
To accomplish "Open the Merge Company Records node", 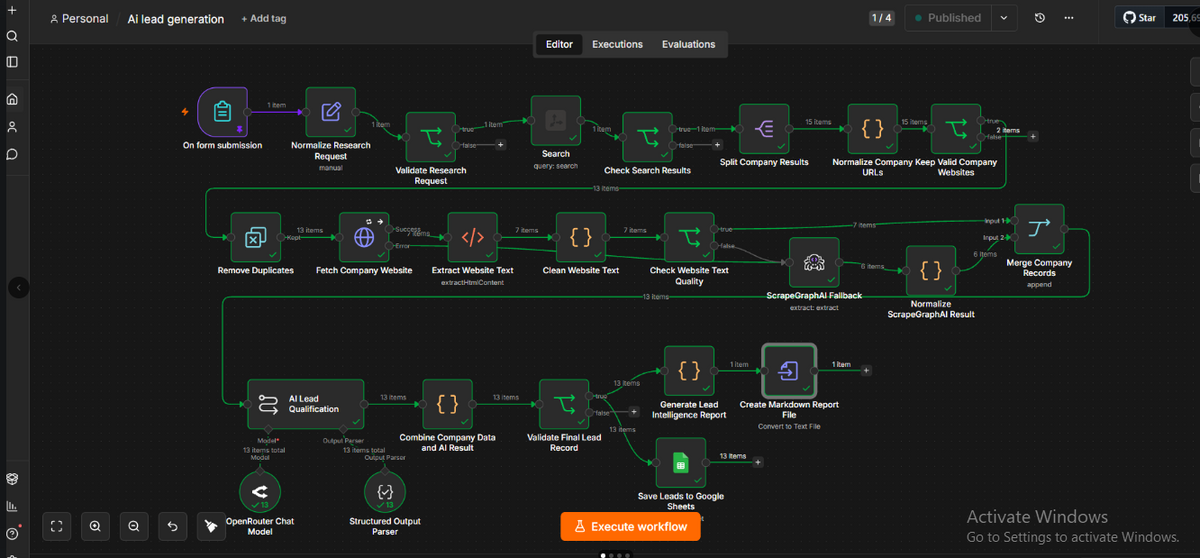I will (1039, 229).
